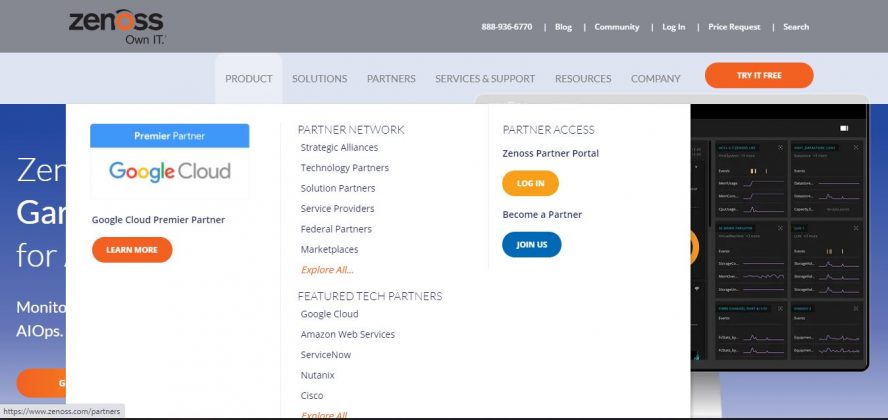Image resolution: width=888 pixels, height=420 pixels.
Task: Open the PARTNERS menu
Action: (x=391, y=79)
